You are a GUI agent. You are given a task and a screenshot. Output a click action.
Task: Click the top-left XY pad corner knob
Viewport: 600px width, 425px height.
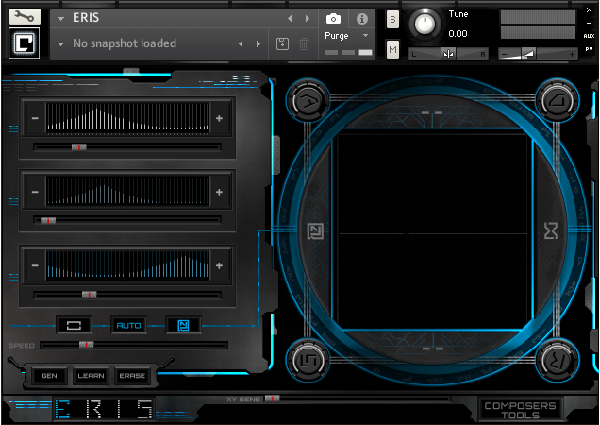[x=308, y=100]
